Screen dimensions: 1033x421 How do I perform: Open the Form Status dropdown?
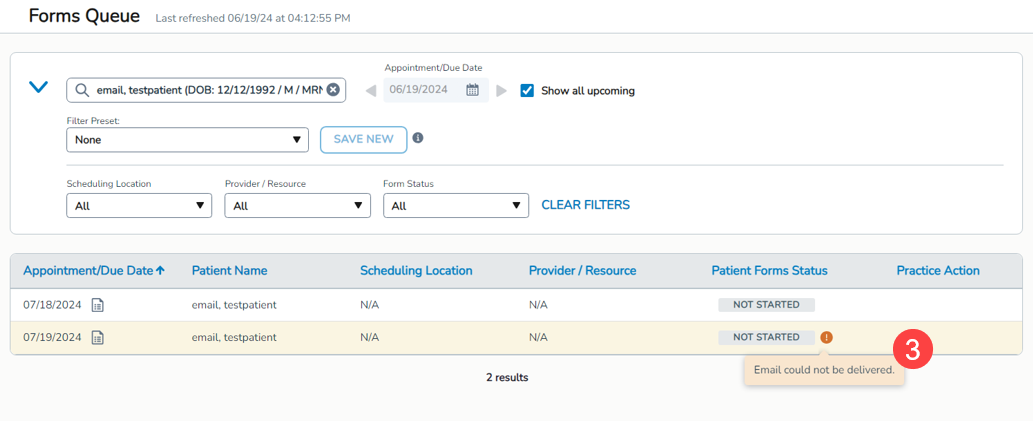click(455, 206)
